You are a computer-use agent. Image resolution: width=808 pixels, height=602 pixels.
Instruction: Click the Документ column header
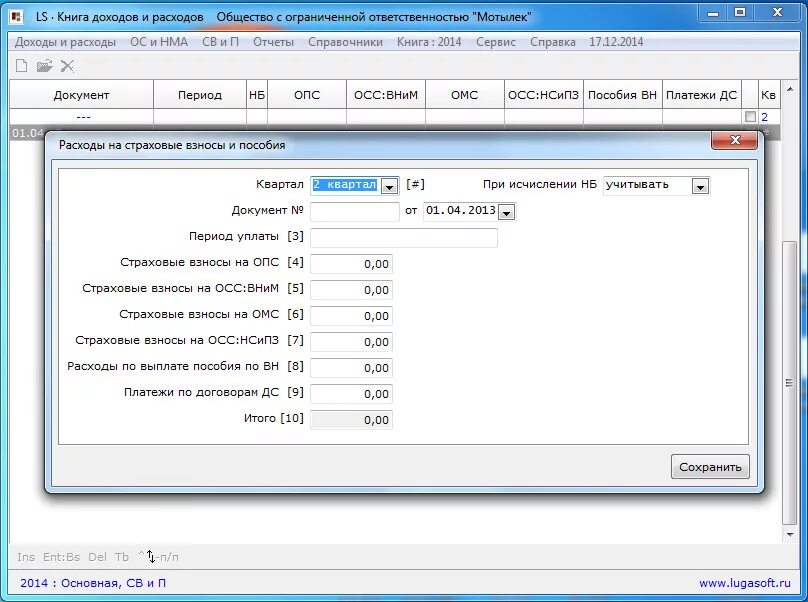point(81,95)
